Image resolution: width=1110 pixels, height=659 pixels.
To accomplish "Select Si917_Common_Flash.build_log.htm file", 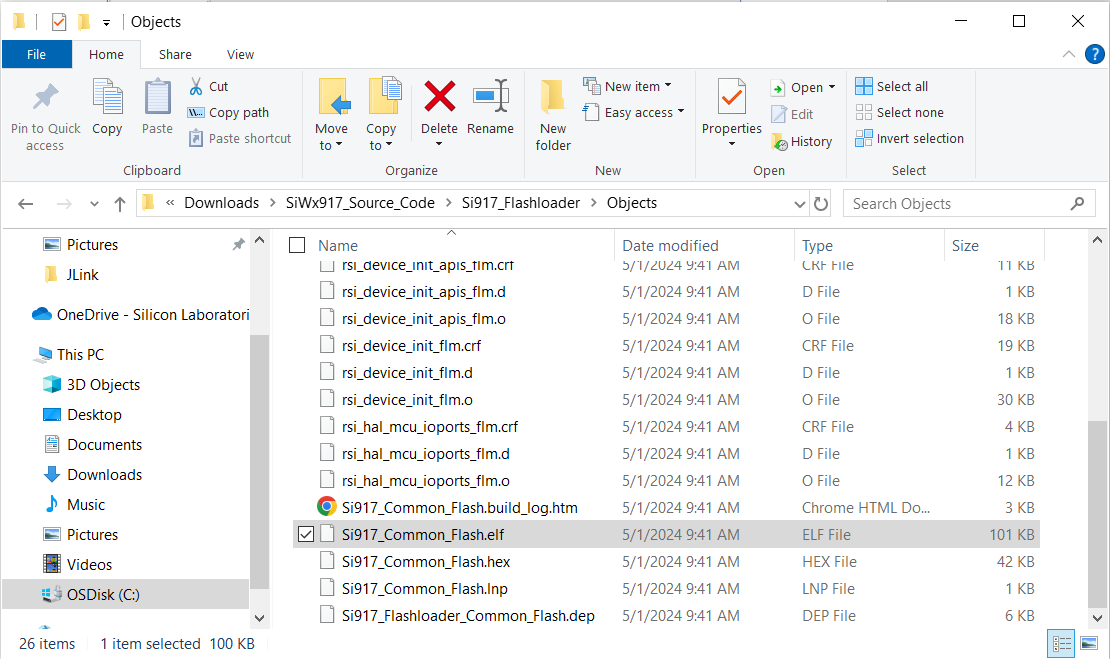I will pos(459,508).
